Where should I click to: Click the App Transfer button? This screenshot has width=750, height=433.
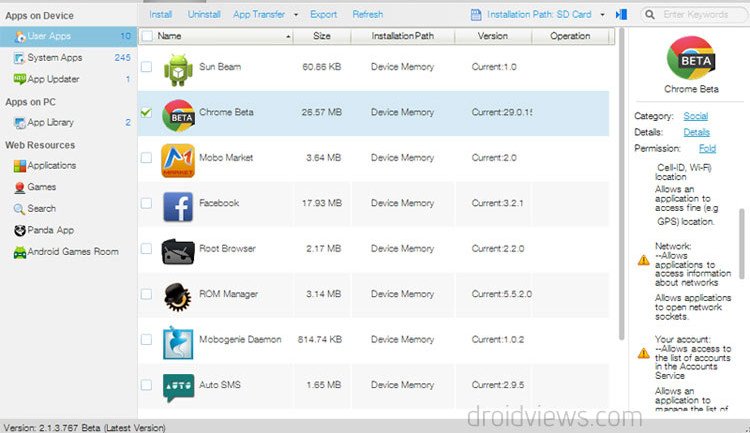(x=259, y=14)
